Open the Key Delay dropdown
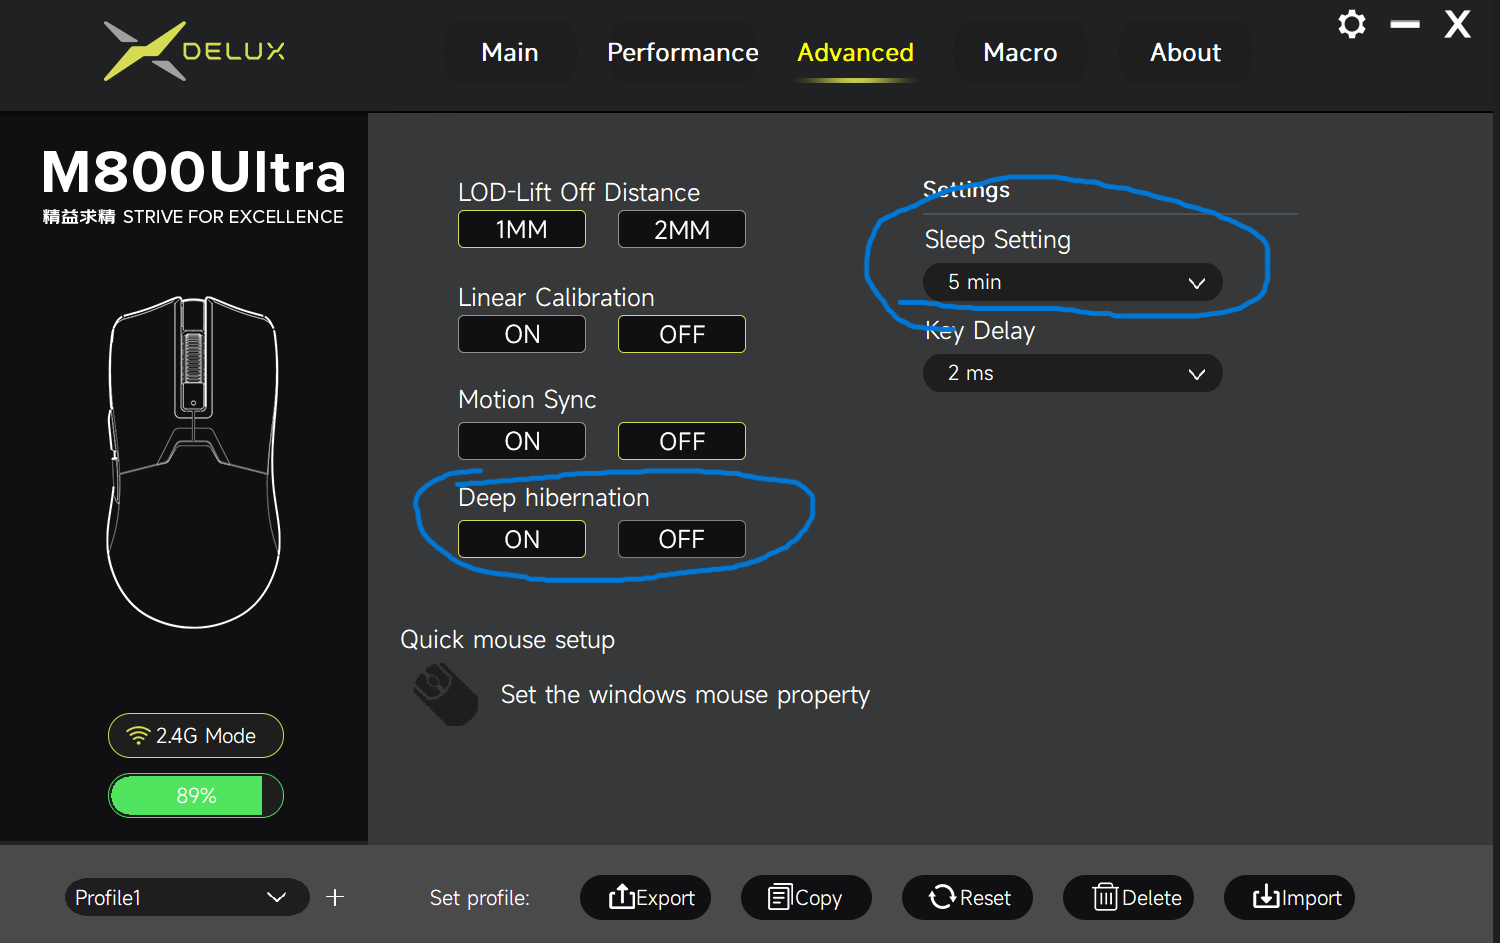Screen dimensions: 1500x943 pos(1073,373)
